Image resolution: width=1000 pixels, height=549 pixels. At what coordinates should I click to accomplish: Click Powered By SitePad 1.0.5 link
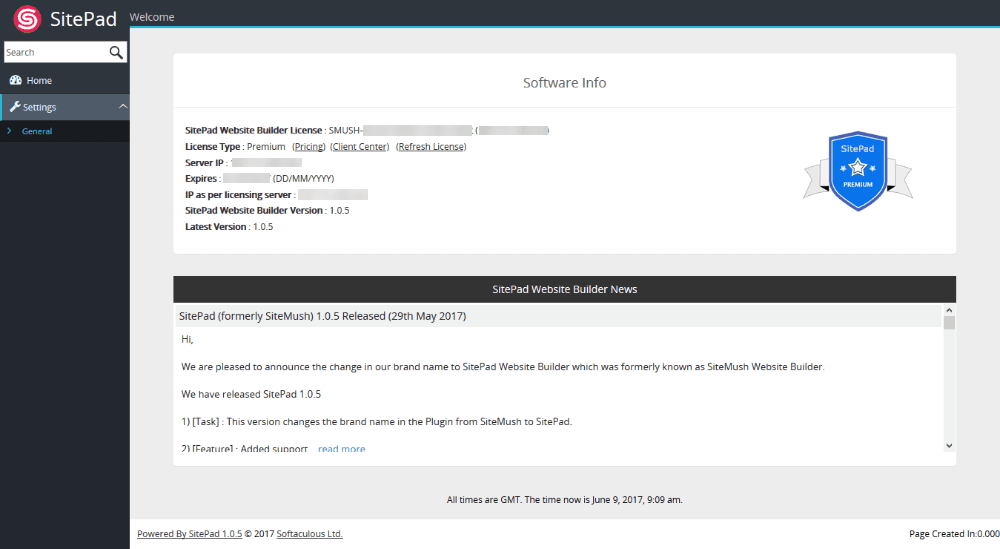(x=189, y=534)
